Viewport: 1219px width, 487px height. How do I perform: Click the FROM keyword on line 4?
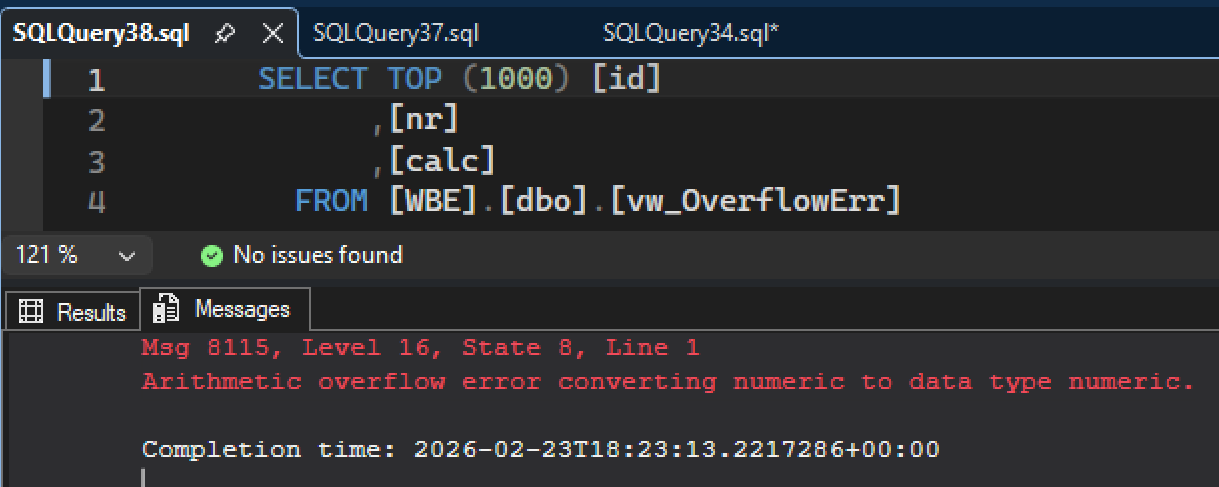(x=331, y=202)
